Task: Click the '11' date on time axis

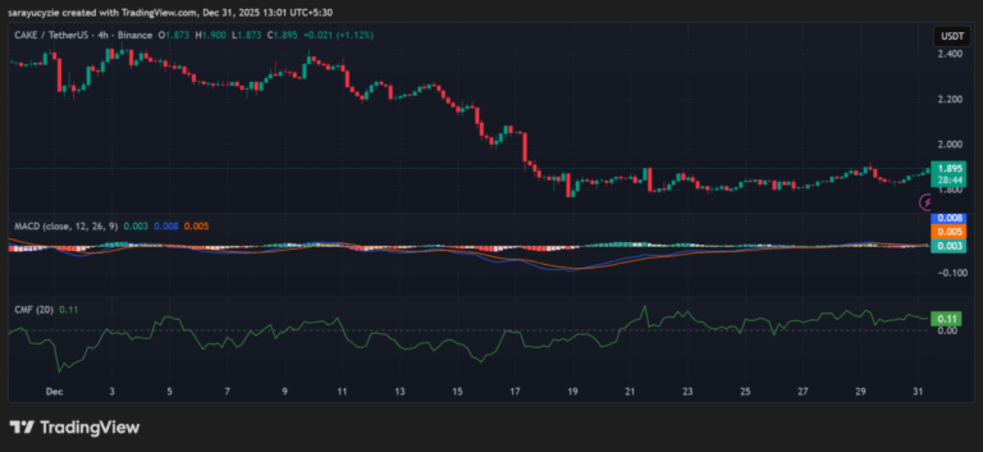Action: tap(342, 393)
